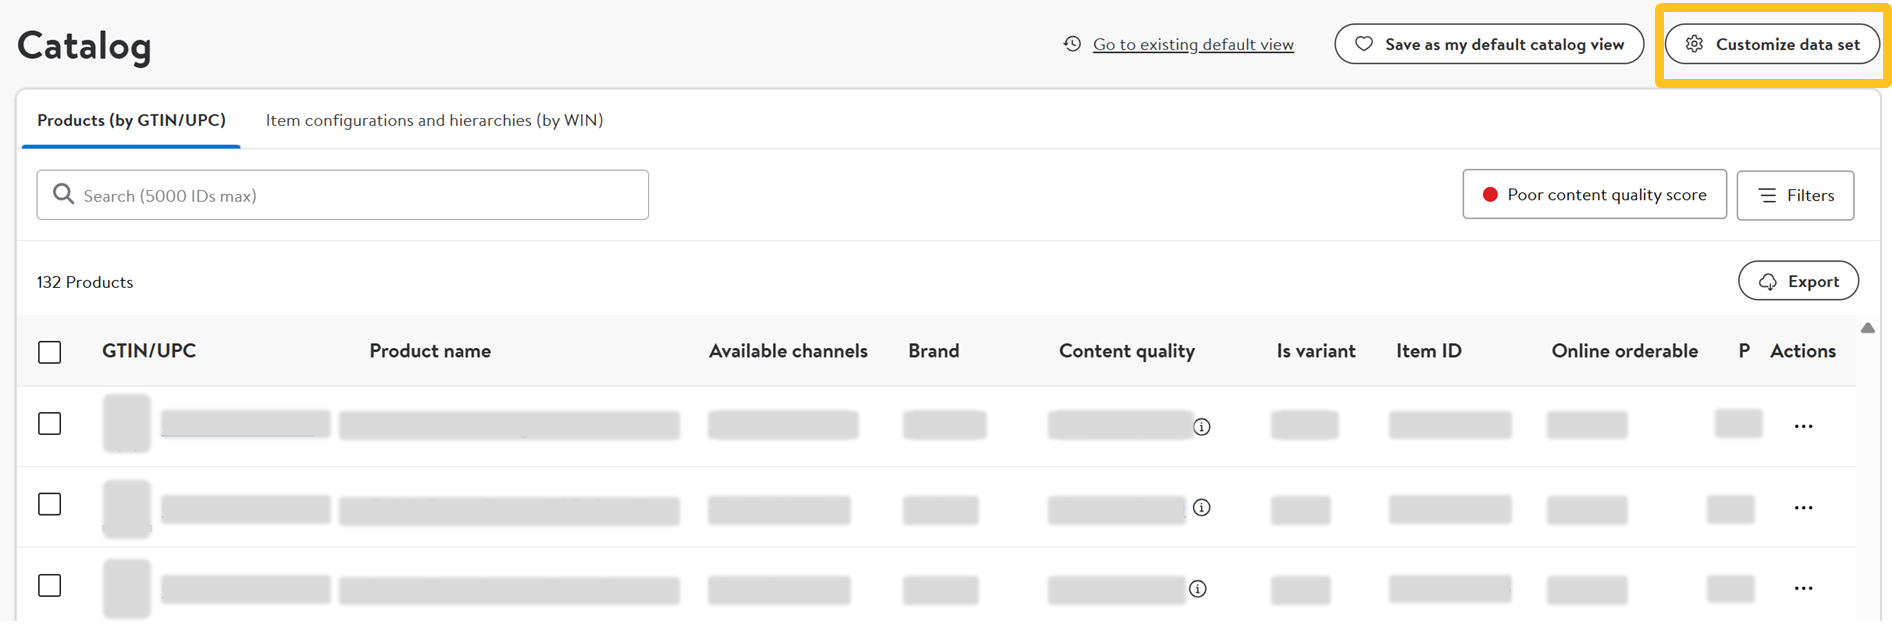Switch to the Products (by GTIN/UPC) tab
1892x624 pixels.
tap(131, 120)
